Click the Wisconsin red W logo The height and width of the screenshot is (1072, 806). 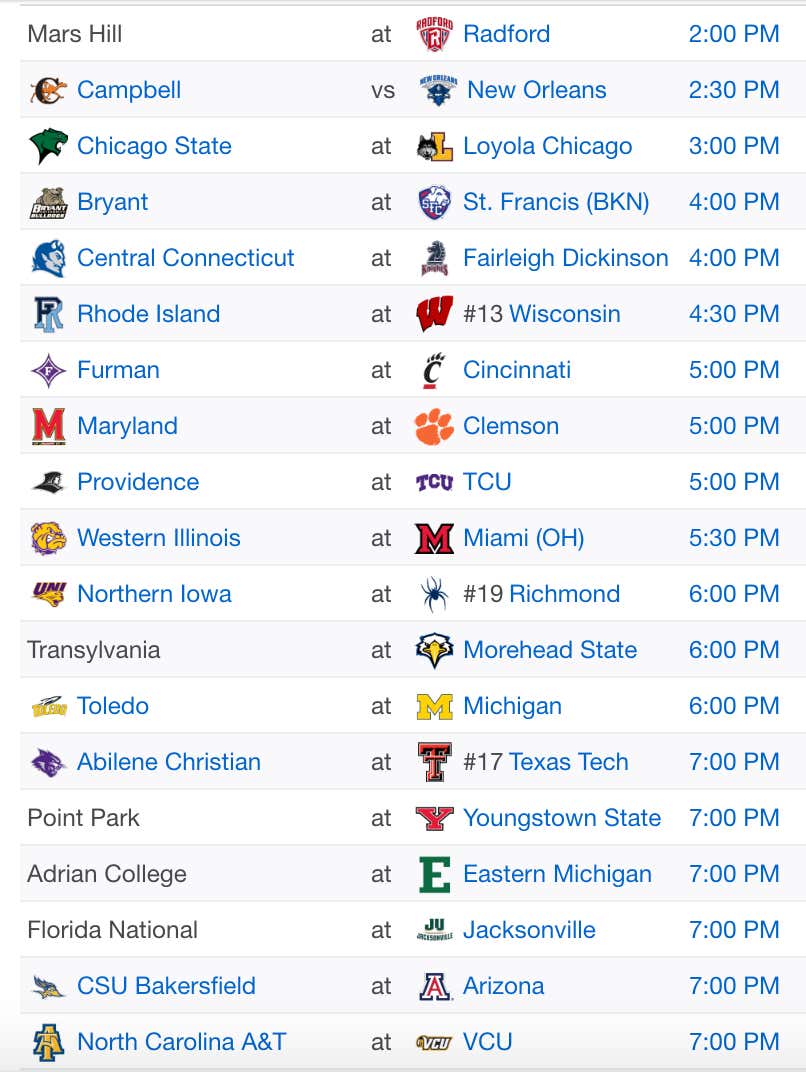[x=434, y=314]
